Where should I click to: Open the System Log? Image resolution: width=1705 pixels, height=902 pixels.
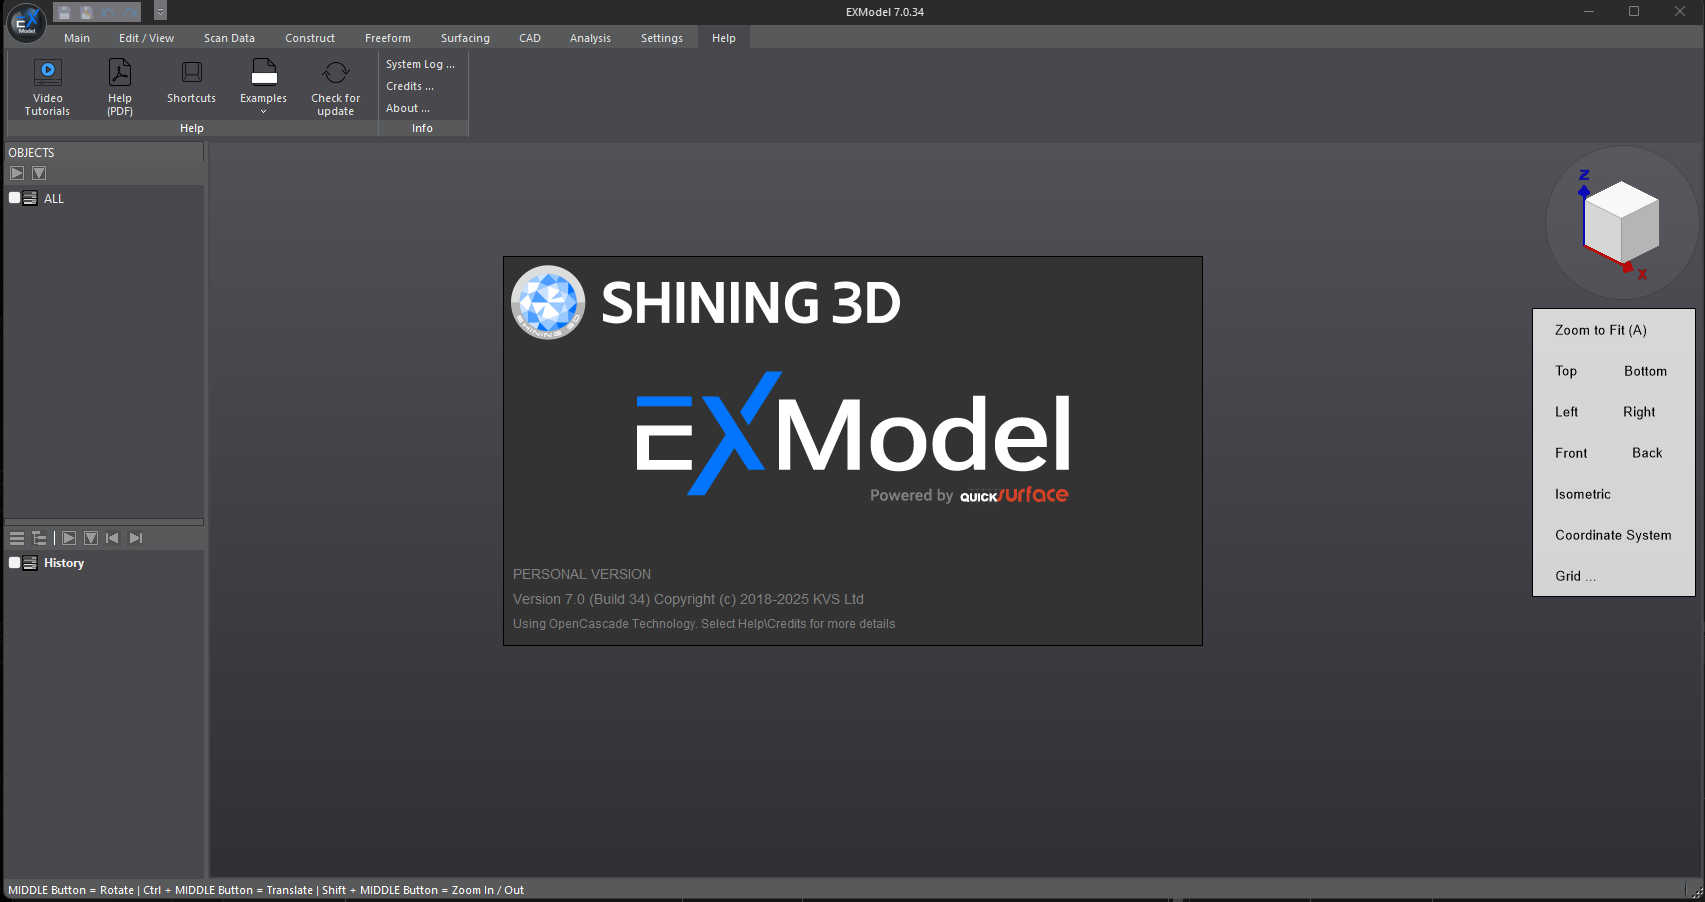point(421,64)
